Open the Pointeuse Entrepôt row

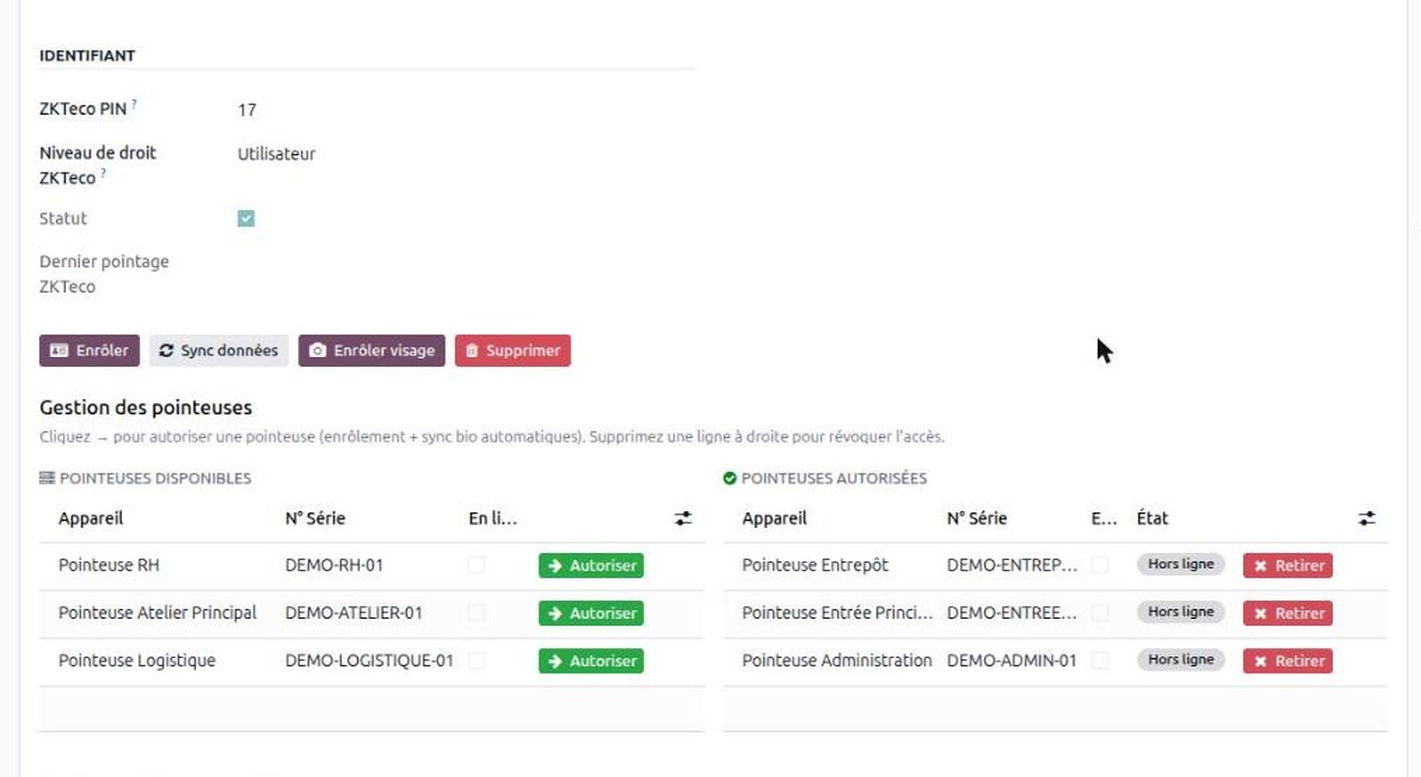point(1055,565)
